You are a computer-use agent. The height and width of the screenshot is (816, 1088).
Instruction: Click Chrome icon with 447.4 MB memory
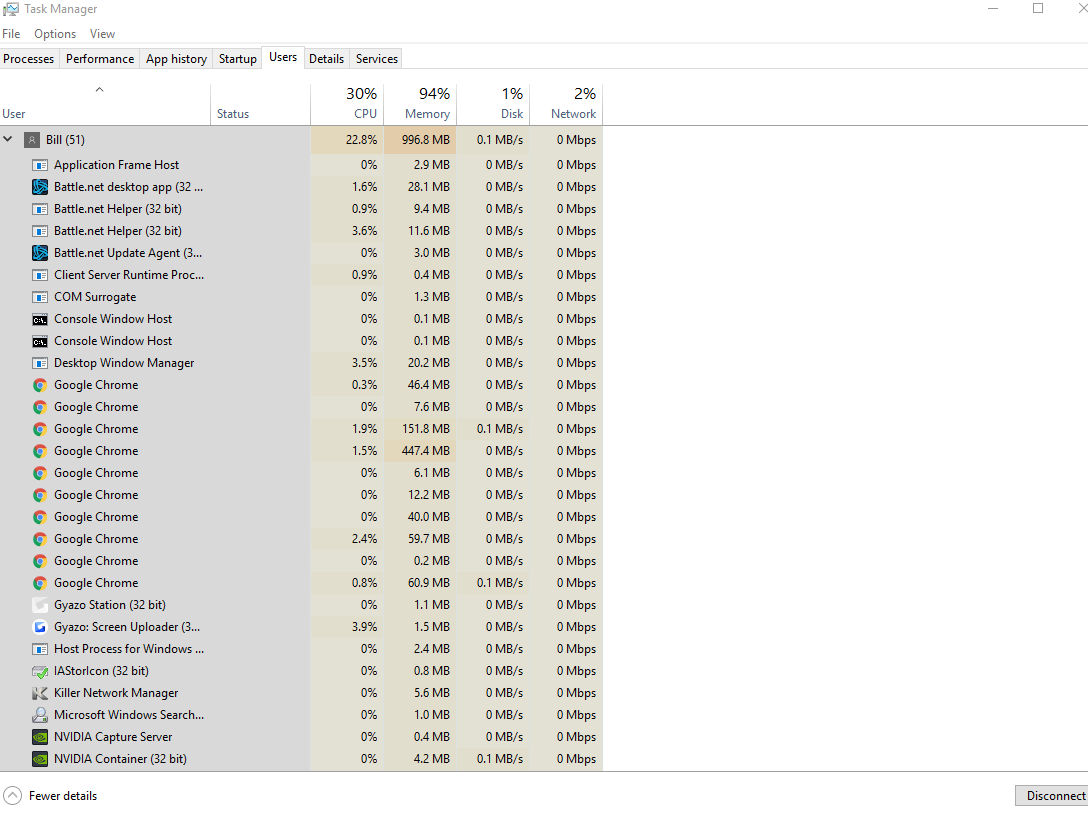[x=40, y=451]
